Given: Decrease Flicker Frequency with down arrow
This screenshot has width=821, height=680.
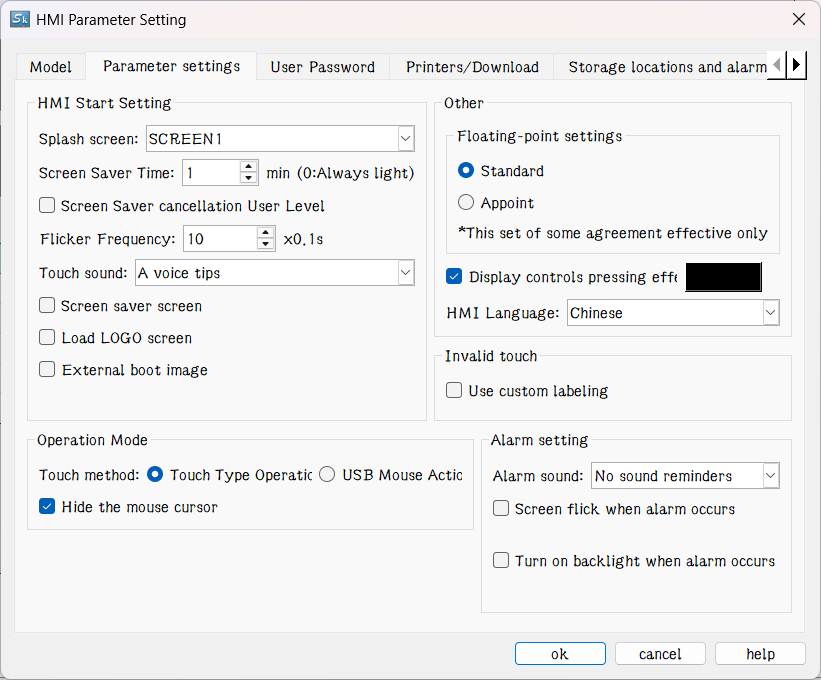Looking at the screenshot, I should click(x=265, y=244).
